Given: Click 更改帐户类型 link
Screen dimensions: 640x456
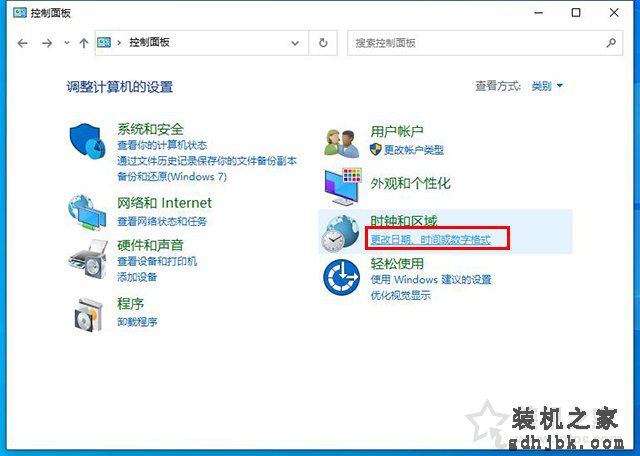Looking at the screenshot, I should [x=414, y=150].
